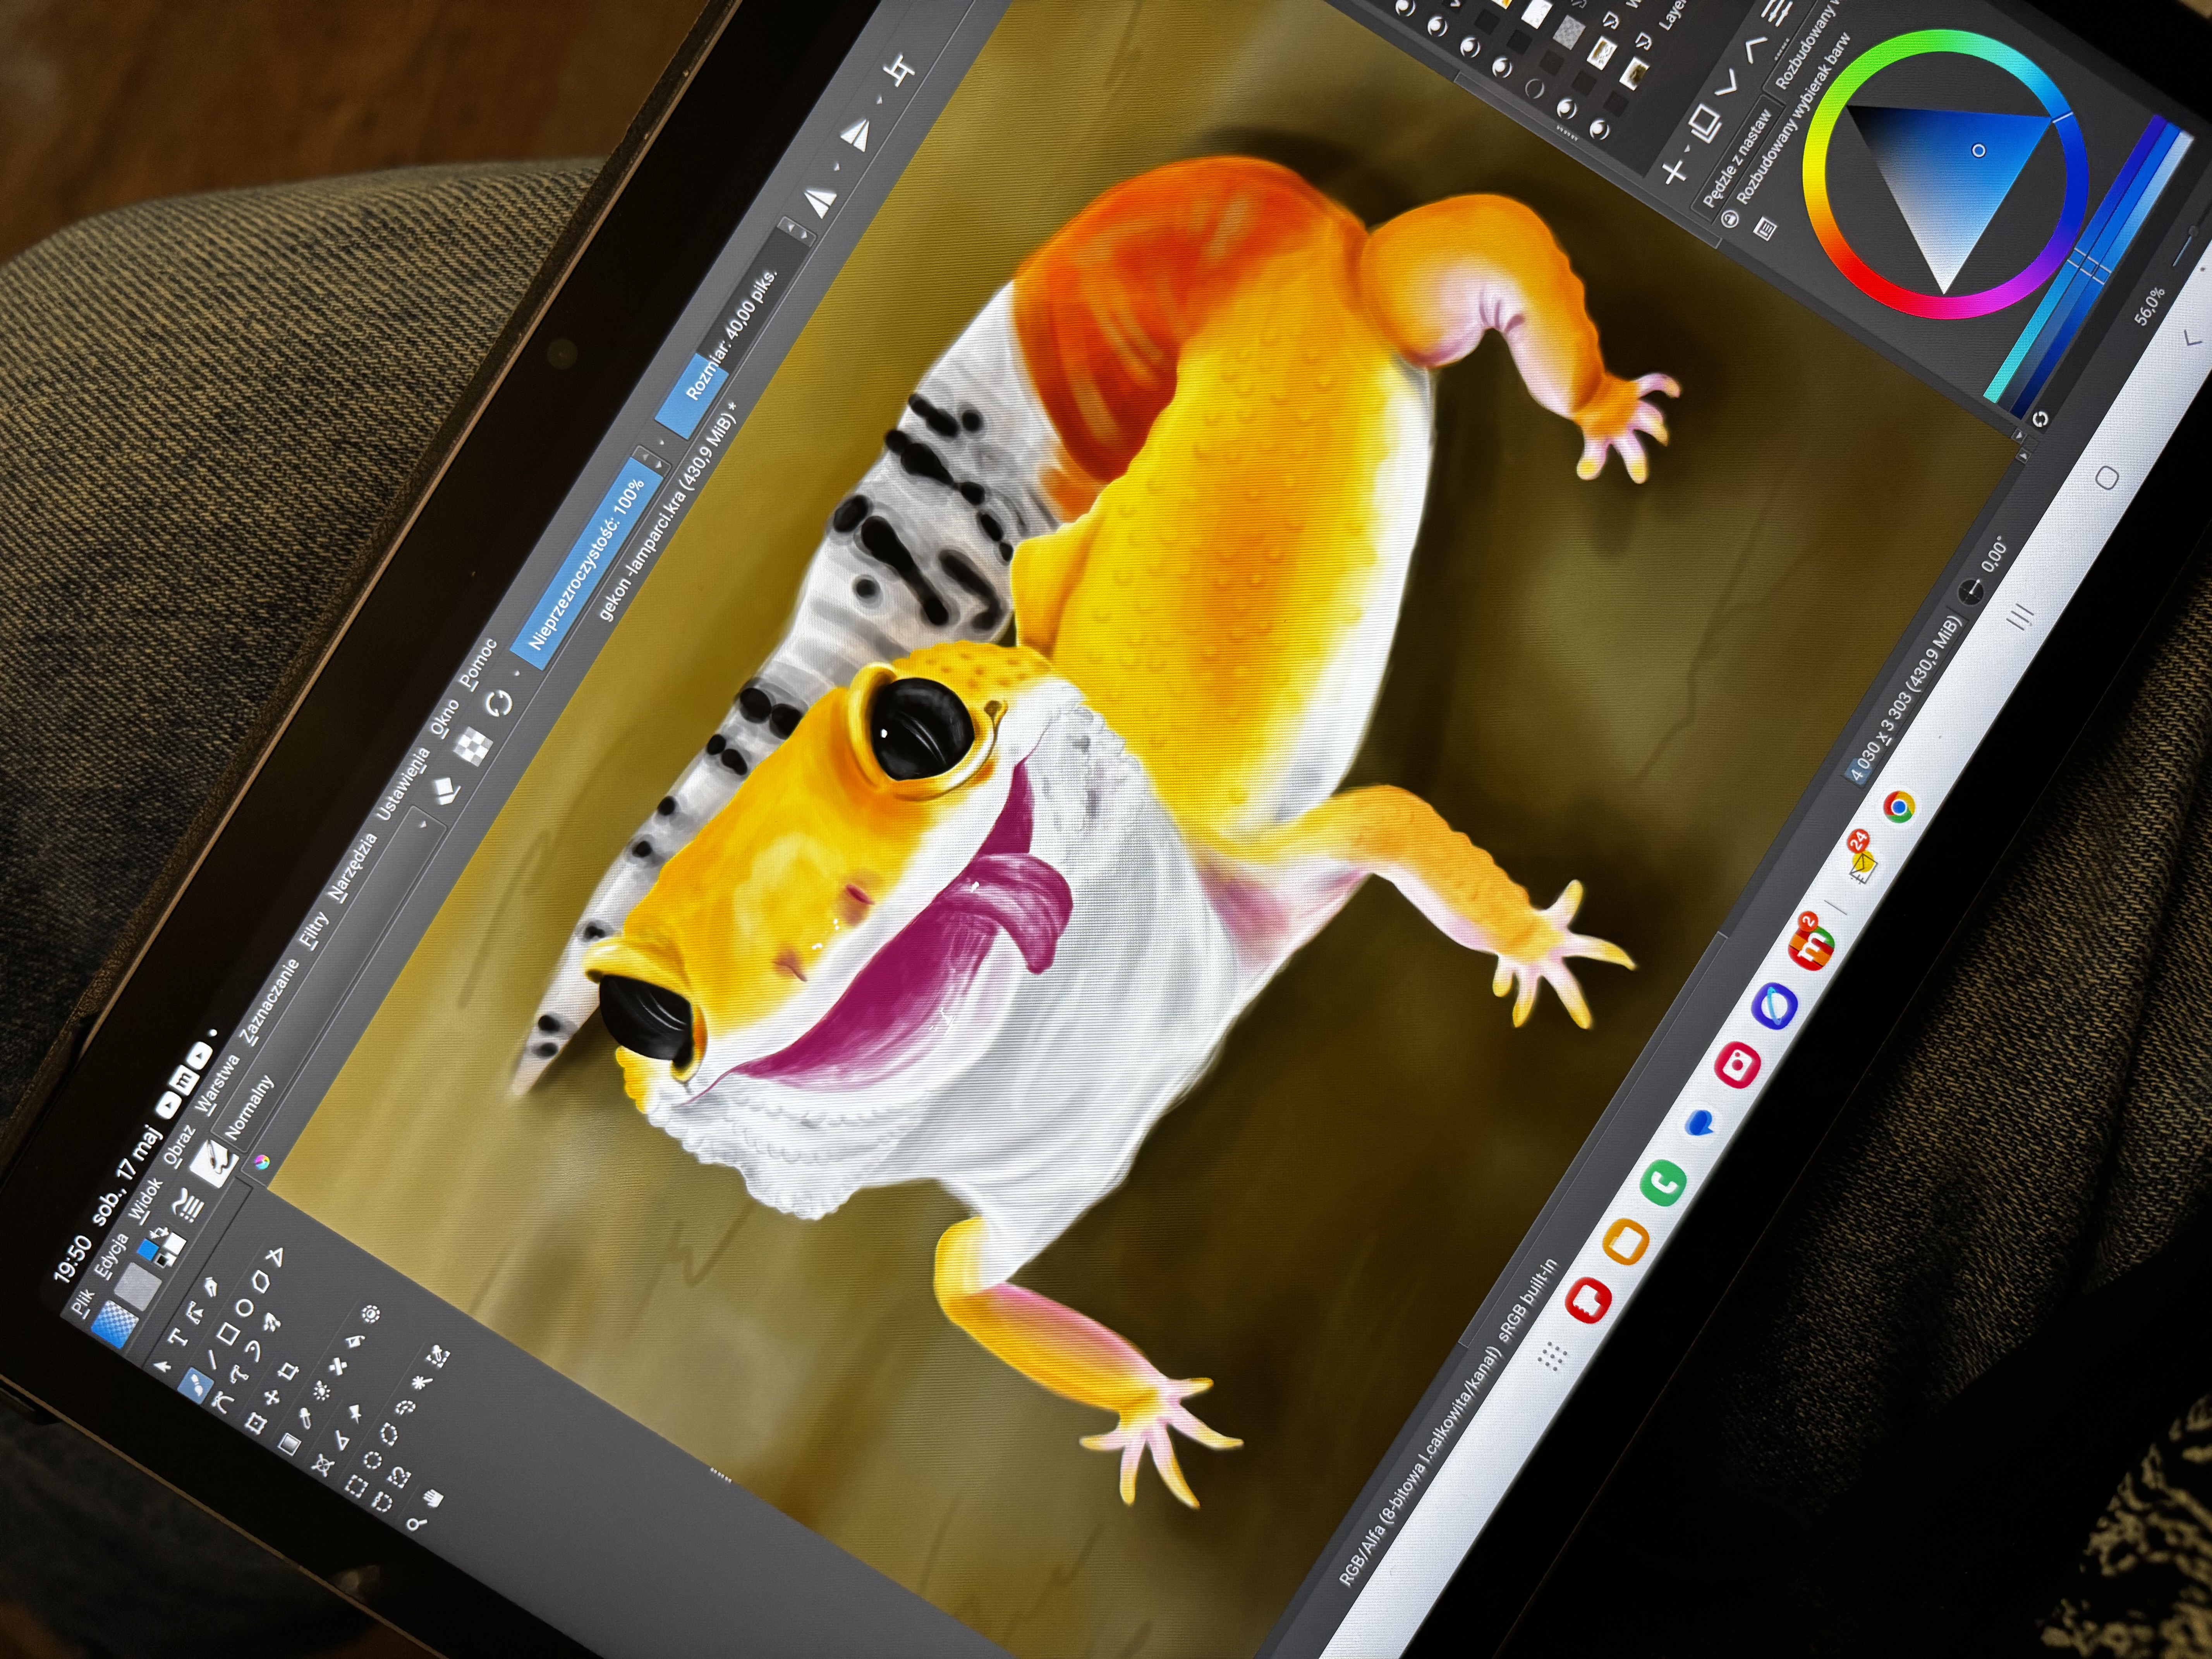Select the Contiguous Selection magic wand tool

pyautogui.click(x=422, y=1382)
